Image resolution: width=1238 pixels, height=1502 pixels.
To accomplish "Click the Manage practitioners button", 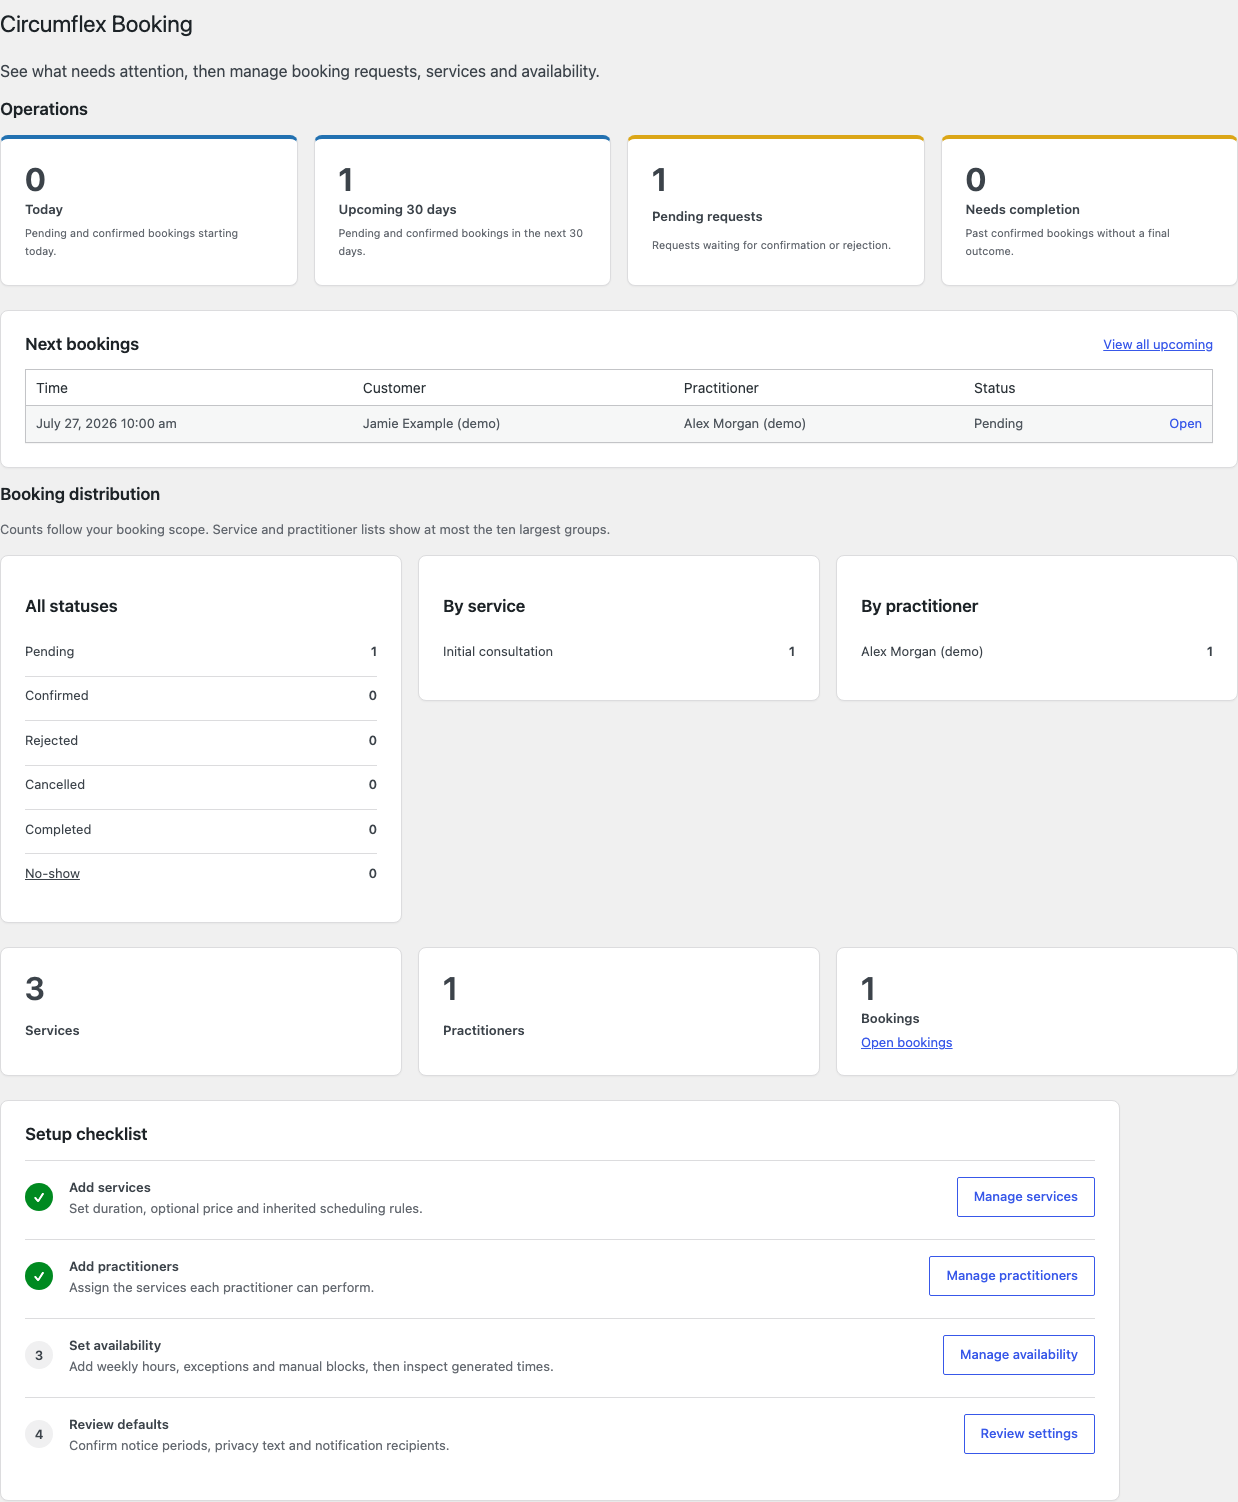I will pos(1011,1276).
